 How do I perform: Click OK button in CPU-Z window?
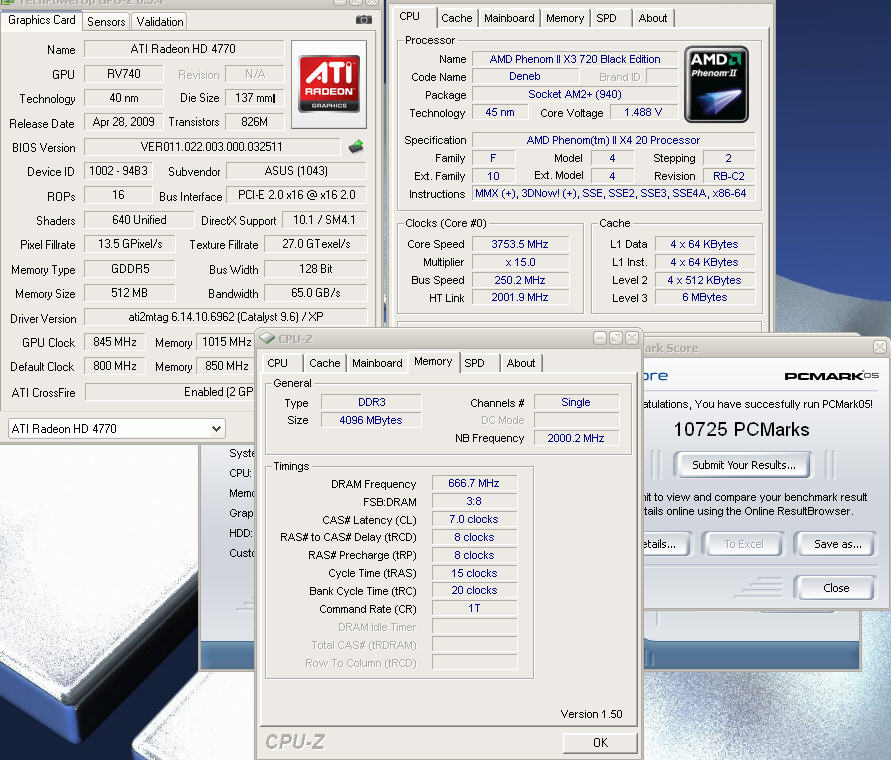coord(600,742)
